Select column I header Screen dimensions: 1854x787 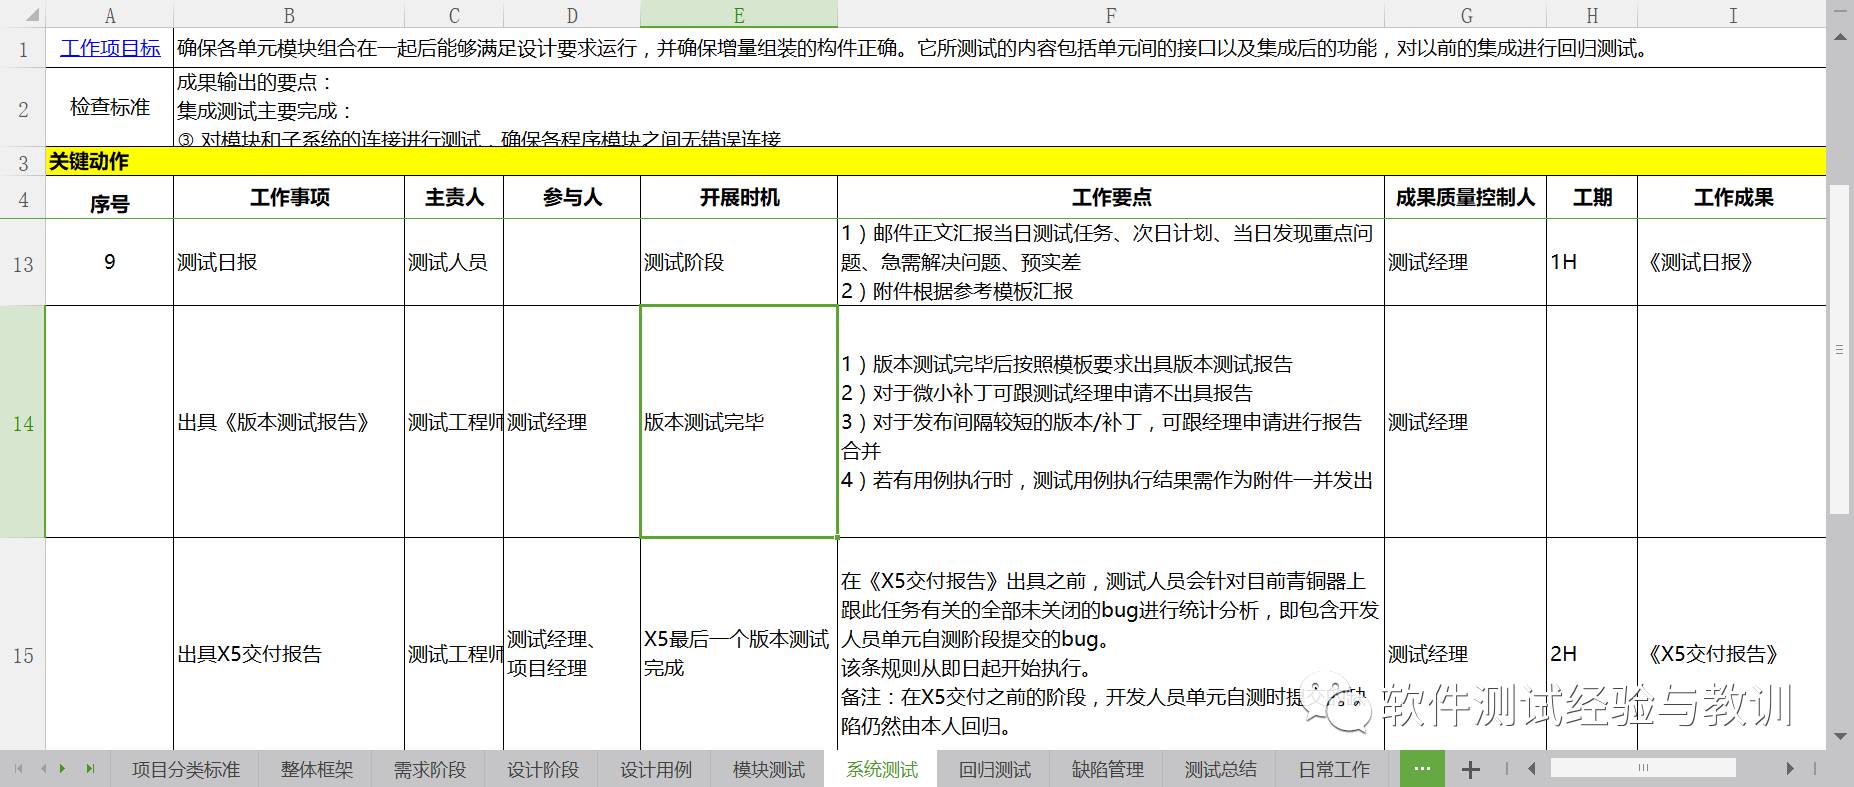(1733, 14)
